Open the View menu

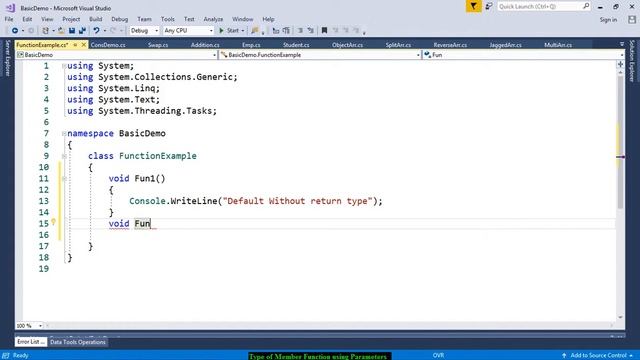[x=47, y=19]
